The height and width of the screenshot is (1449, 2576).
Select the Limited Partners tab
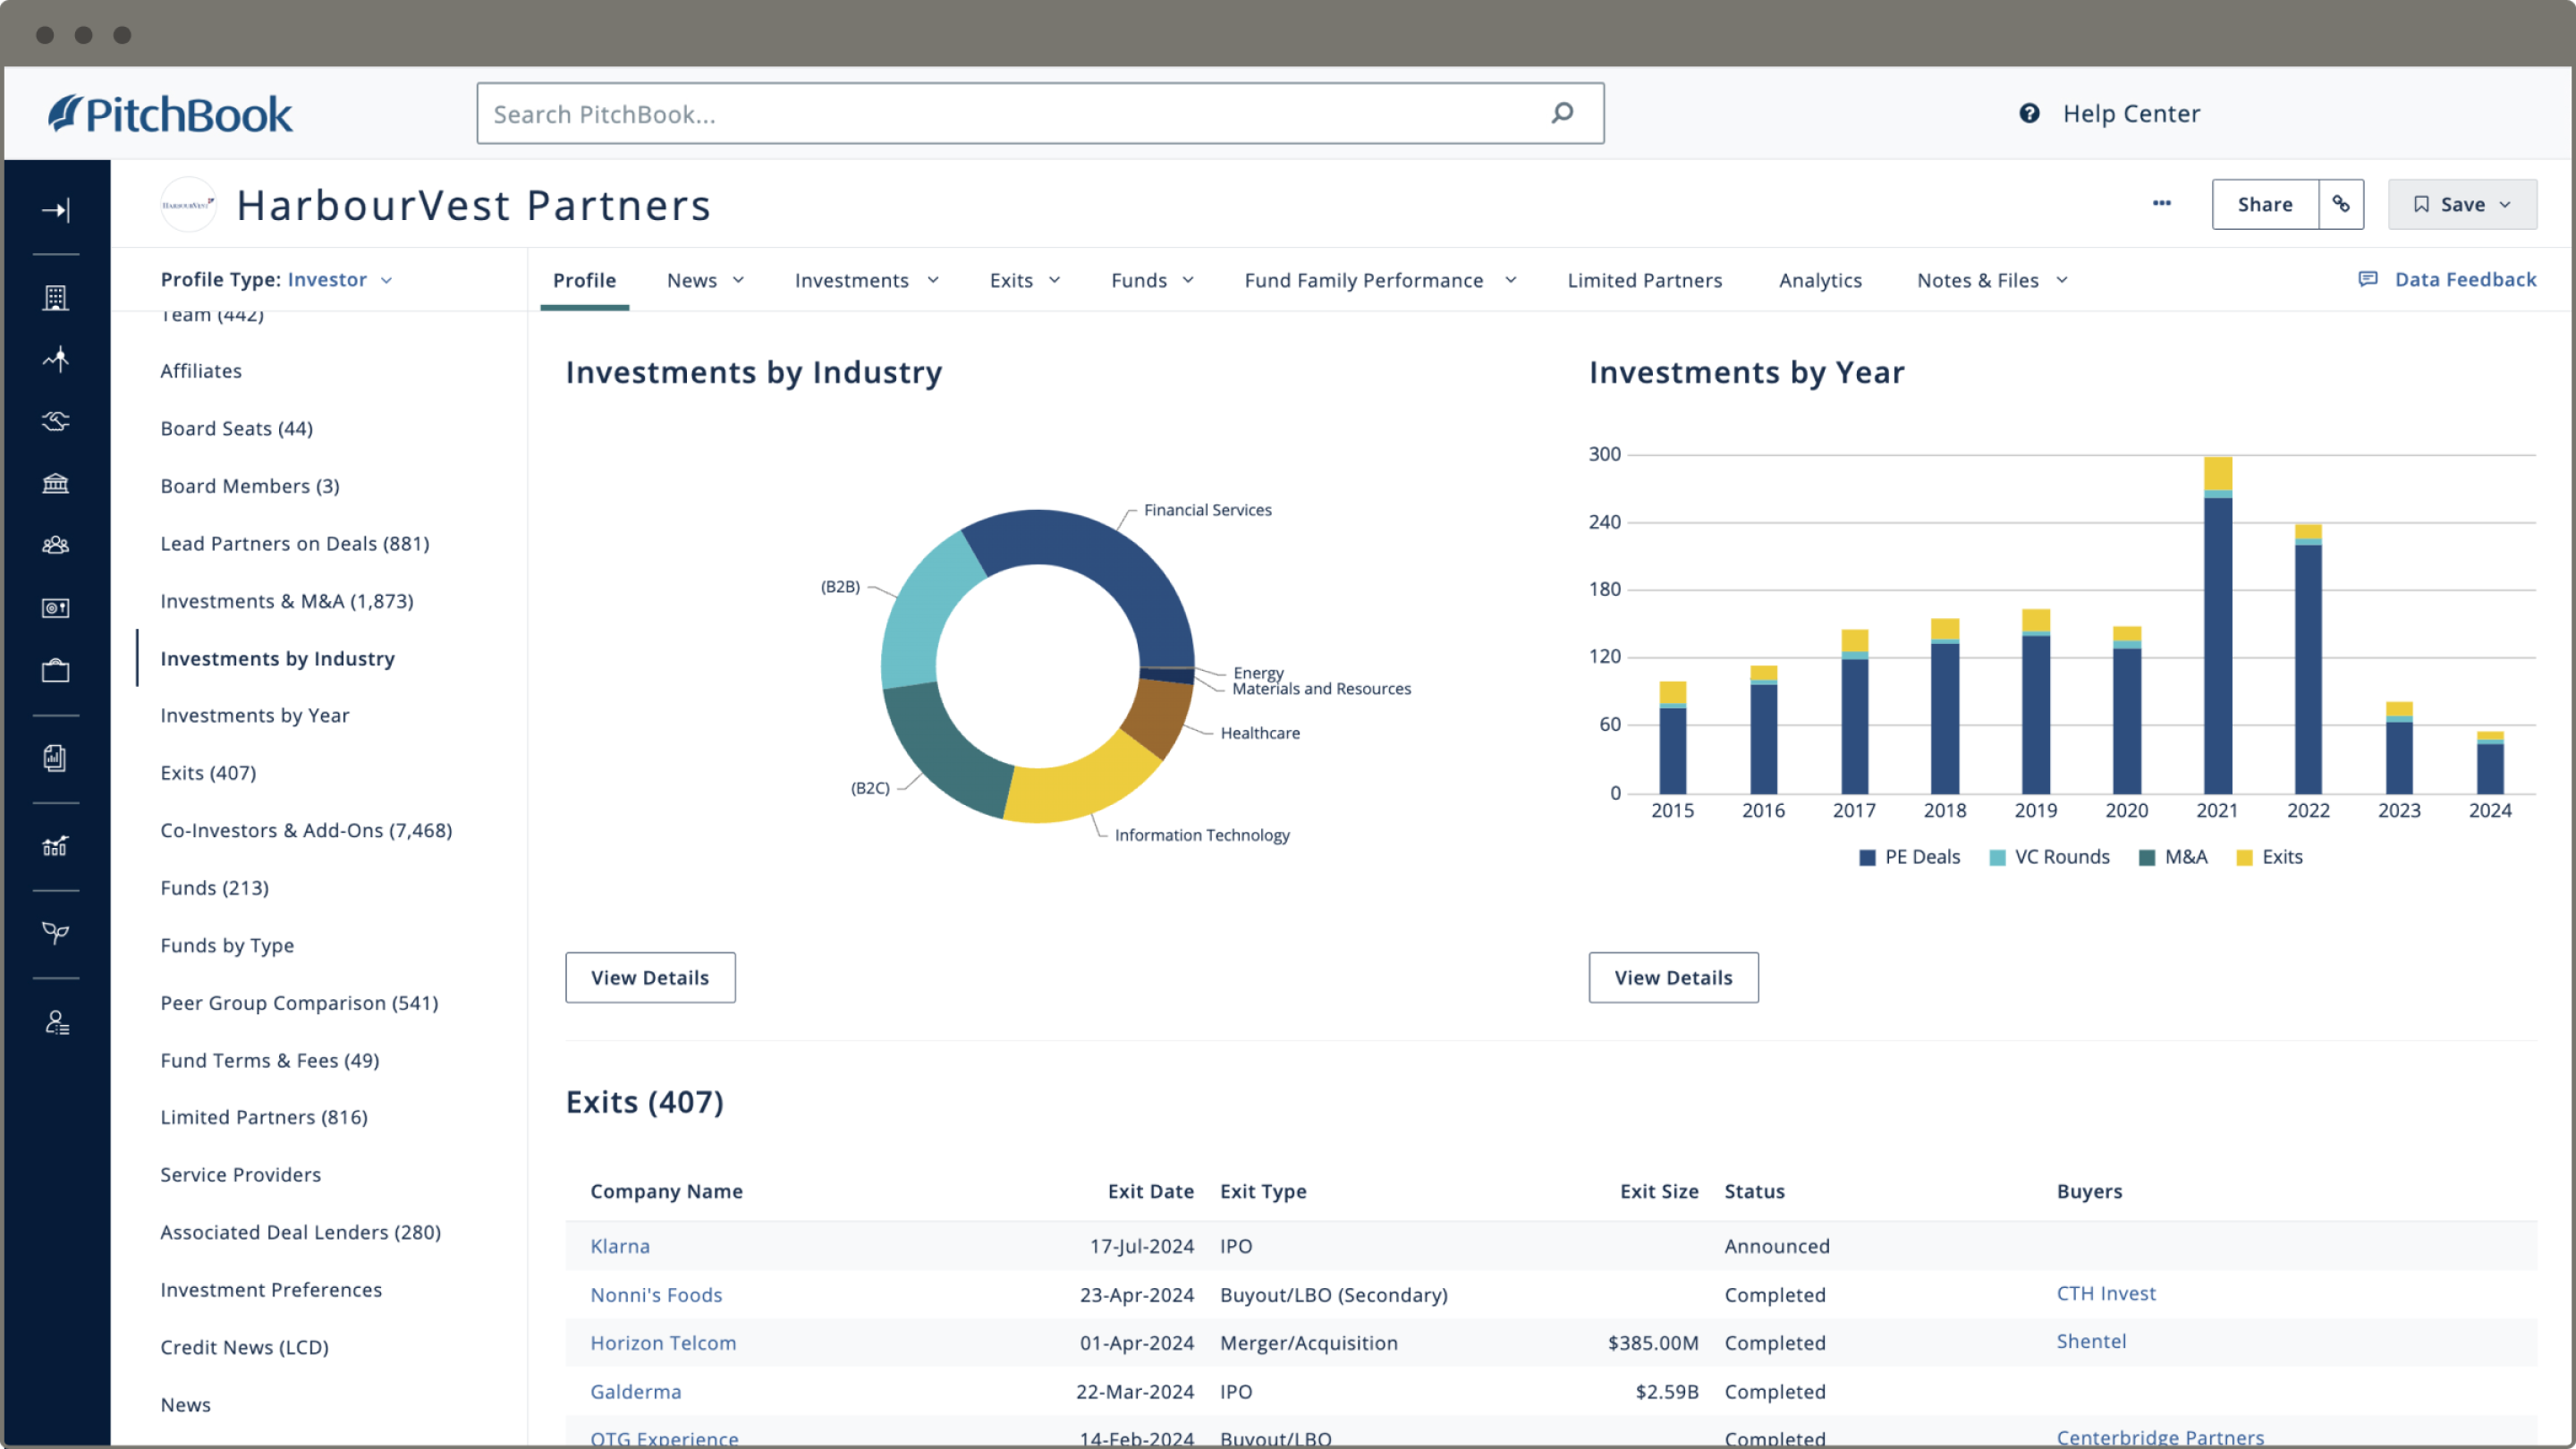click(x=1644, y=280)
